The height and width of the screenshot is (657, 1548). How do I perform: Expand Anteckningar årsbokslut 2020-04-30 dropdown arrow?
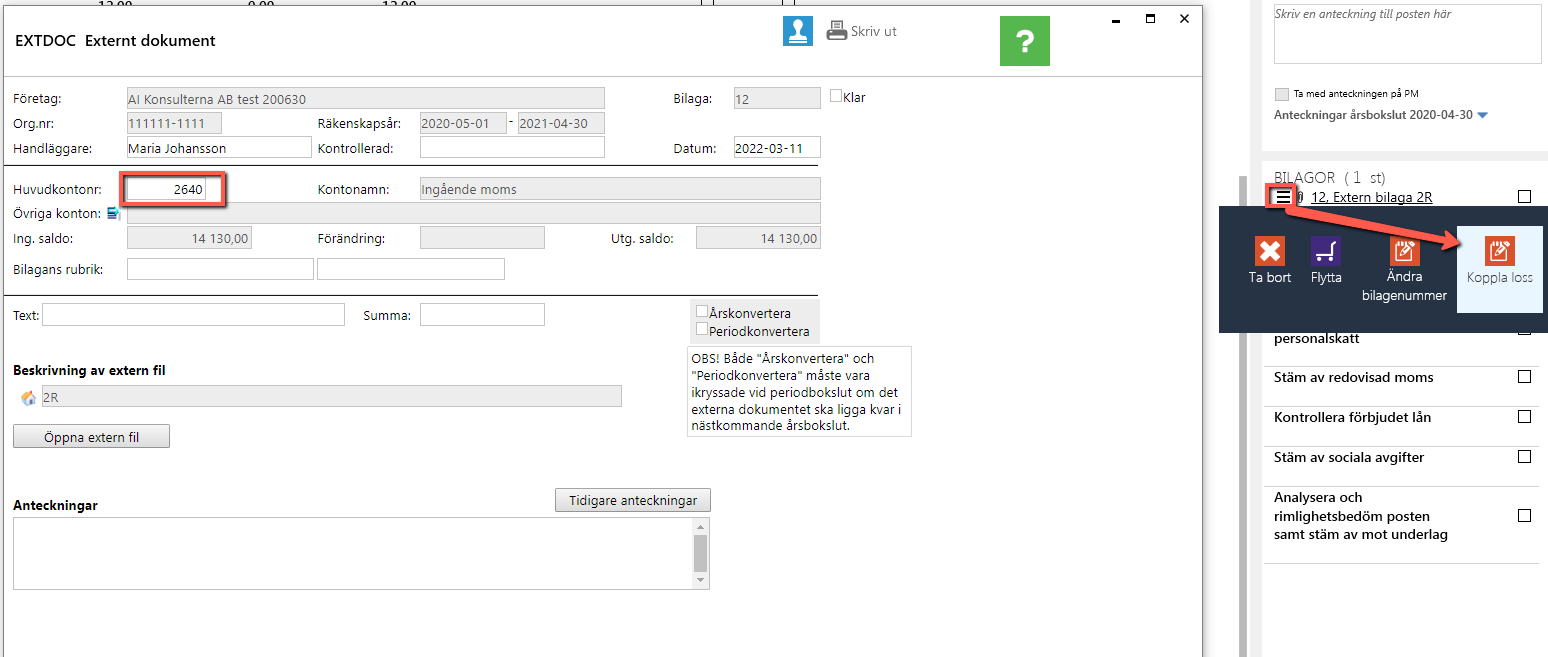tap(1482, 116)
